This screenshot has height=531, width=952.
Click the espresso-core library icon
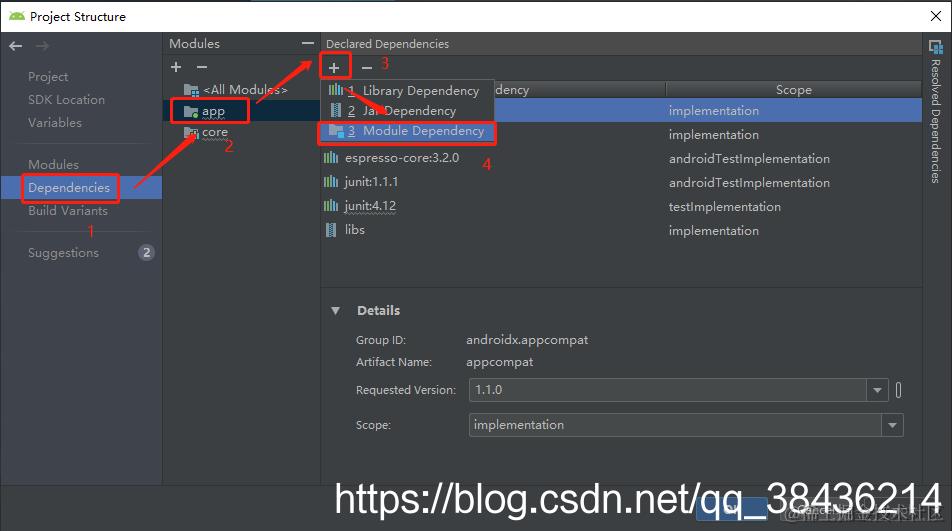[331, 158]
